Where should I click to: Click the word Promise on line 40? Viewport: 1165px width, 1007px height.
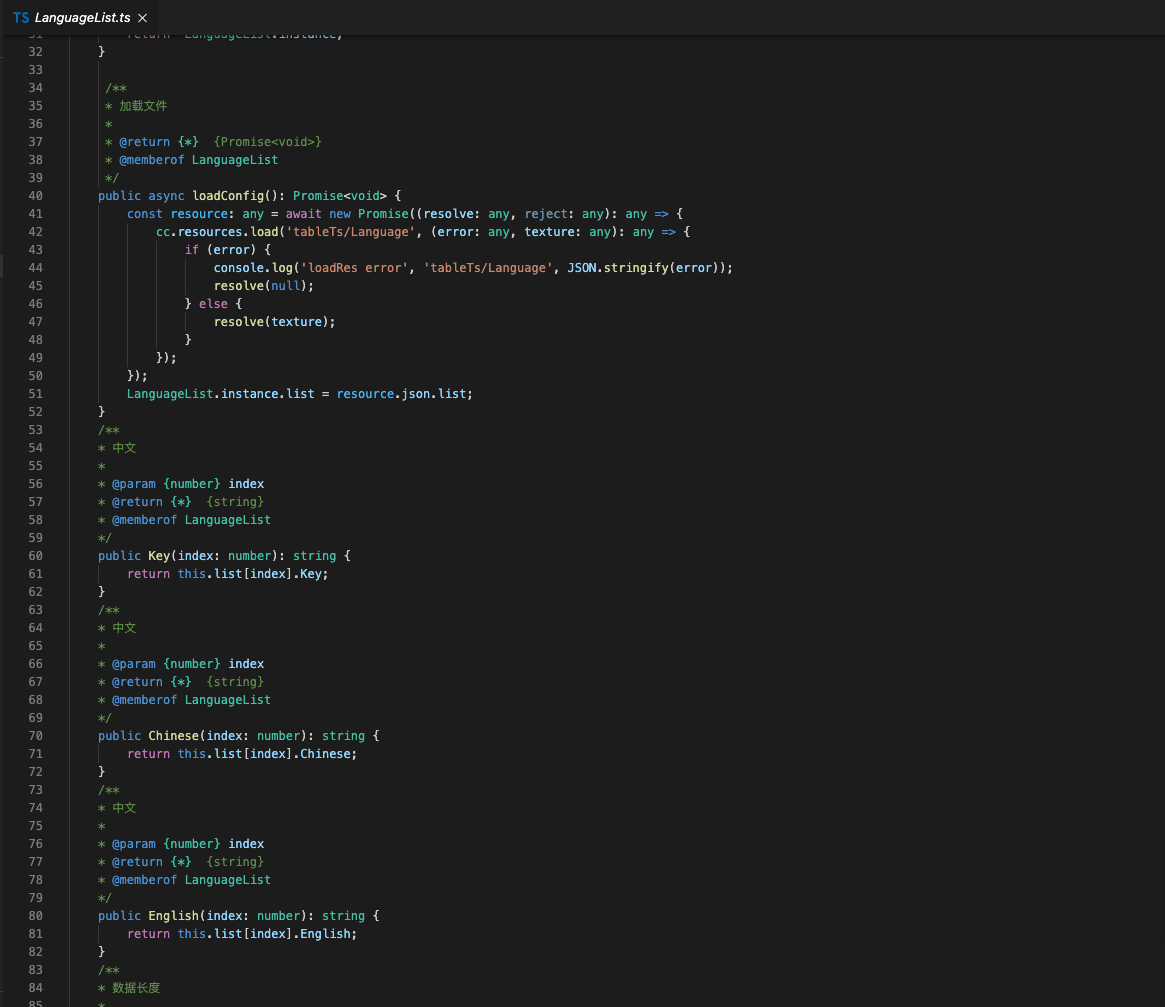coord(318,195)
